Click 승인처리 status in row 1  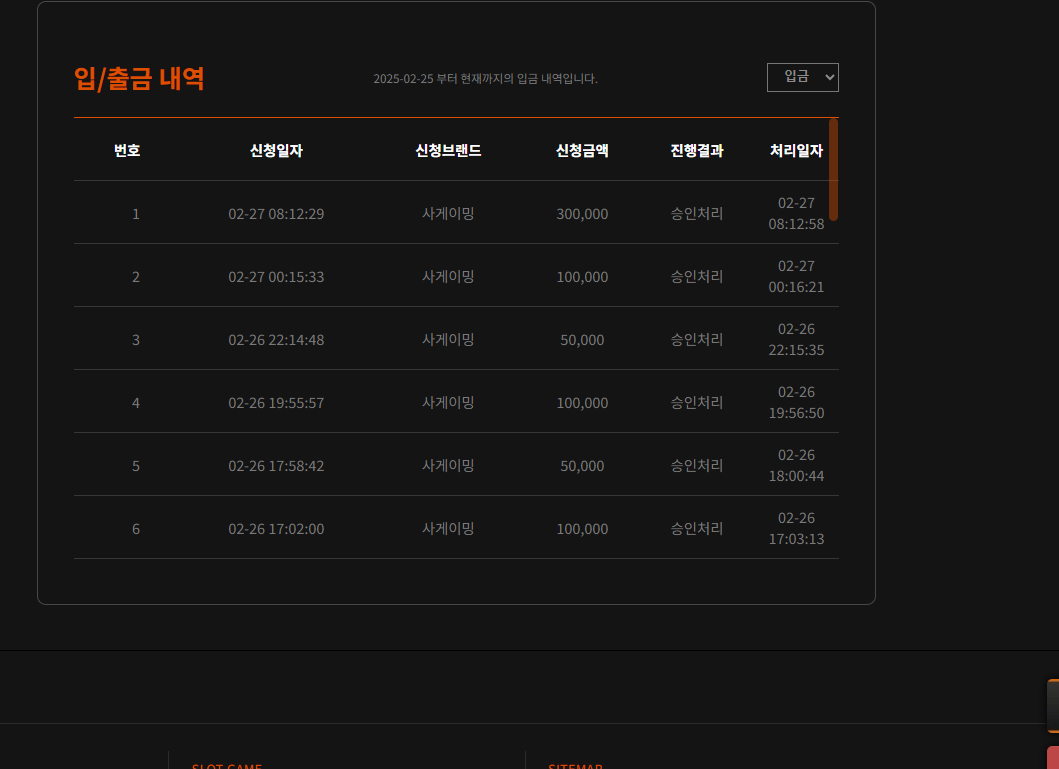click(697, 214)
